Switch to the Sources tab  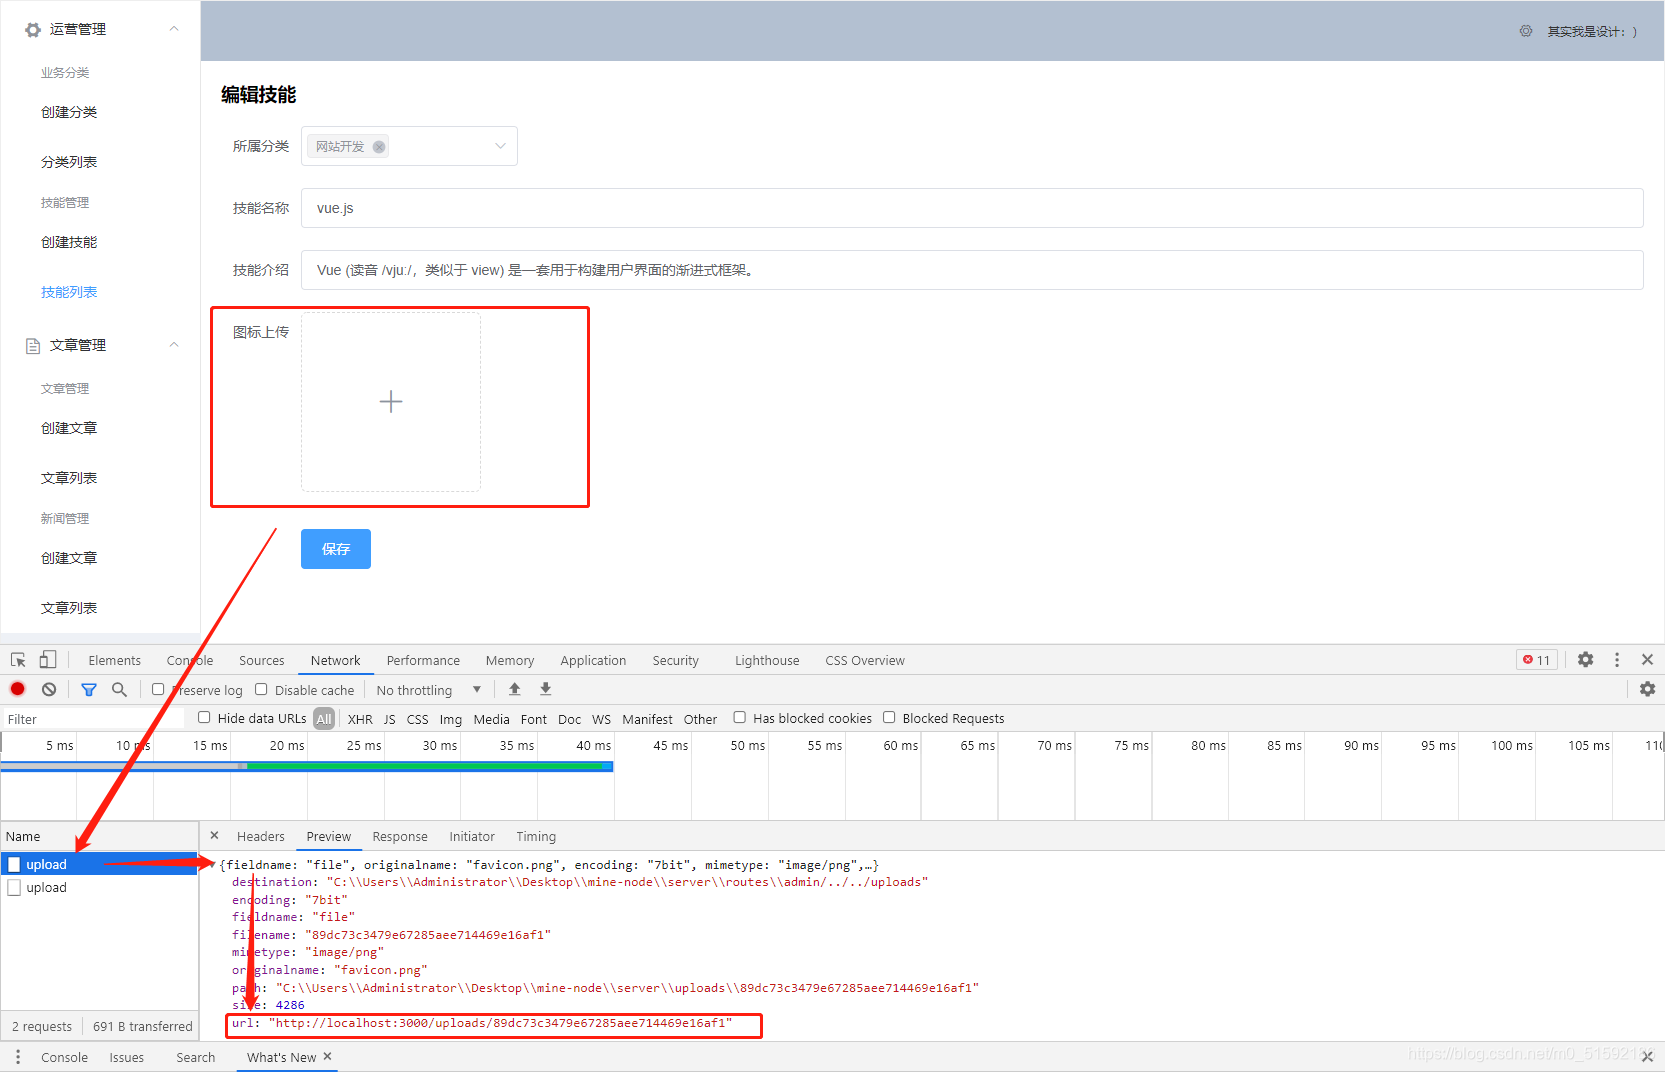262,660
